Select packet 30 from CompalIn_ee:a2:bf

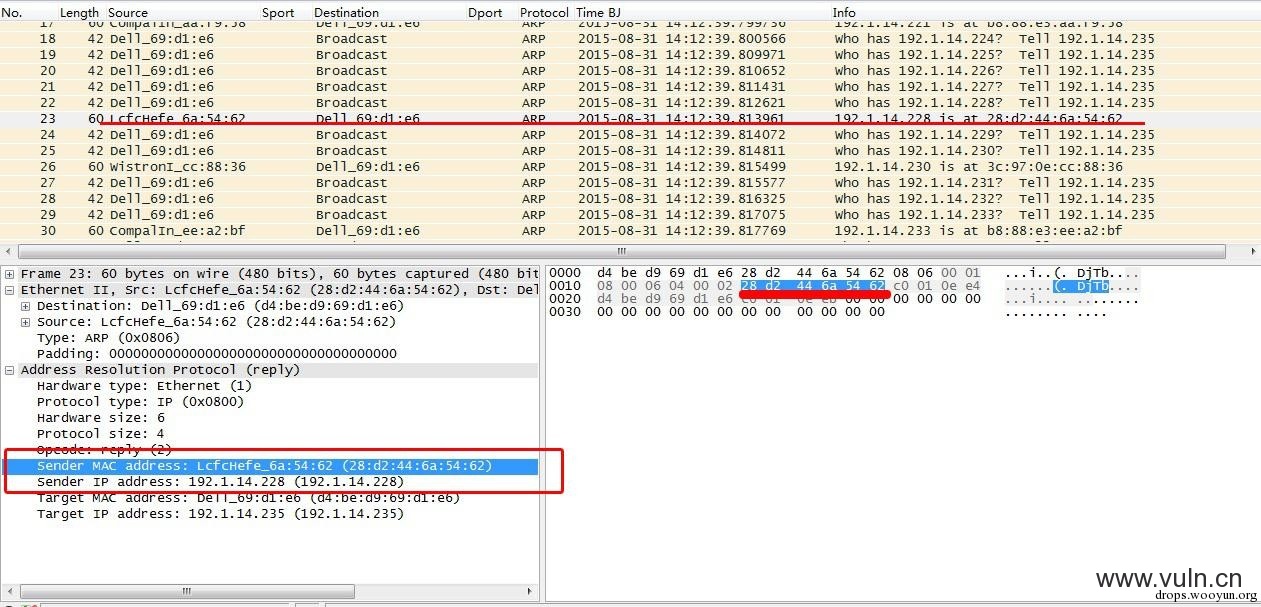[630, 231]
